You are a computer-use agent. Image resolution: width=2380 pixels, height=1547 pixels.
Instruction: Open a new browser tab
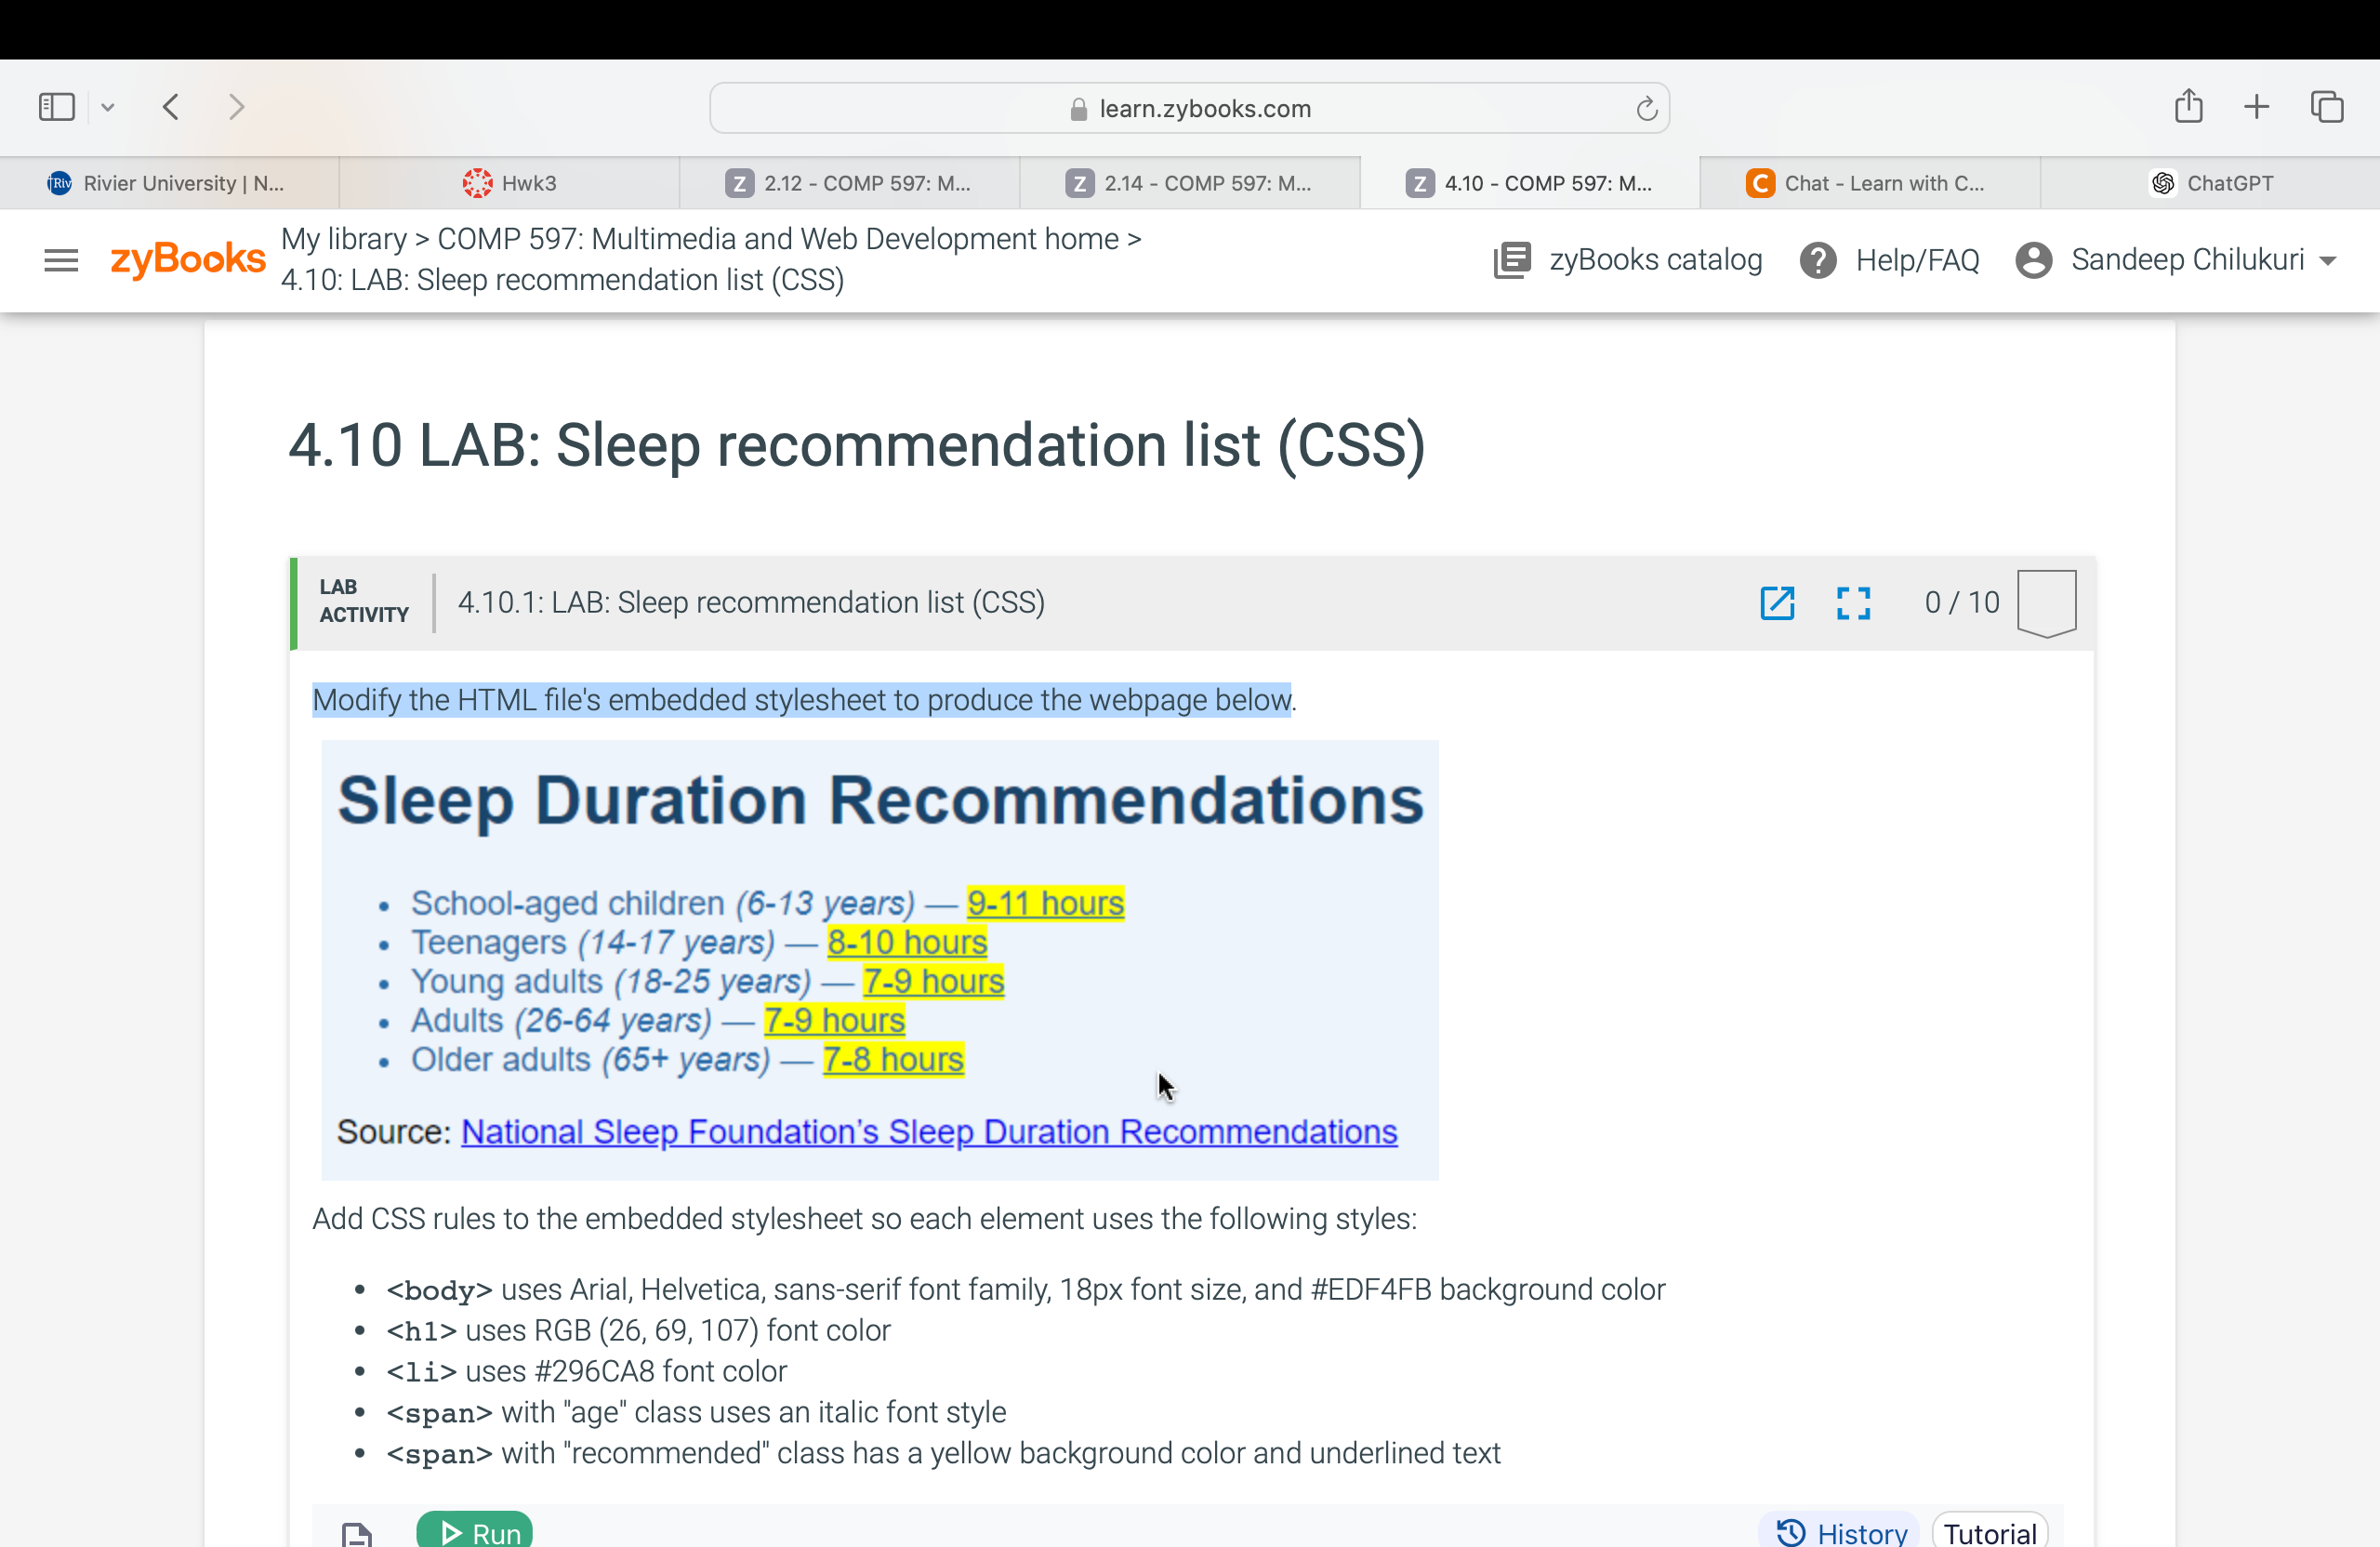click(x=2256, y=106)
